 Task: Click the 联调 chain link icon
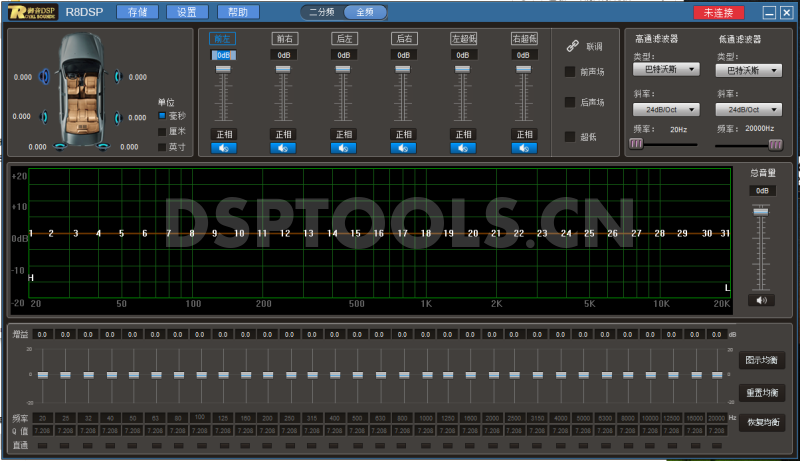tap(573, 46)
